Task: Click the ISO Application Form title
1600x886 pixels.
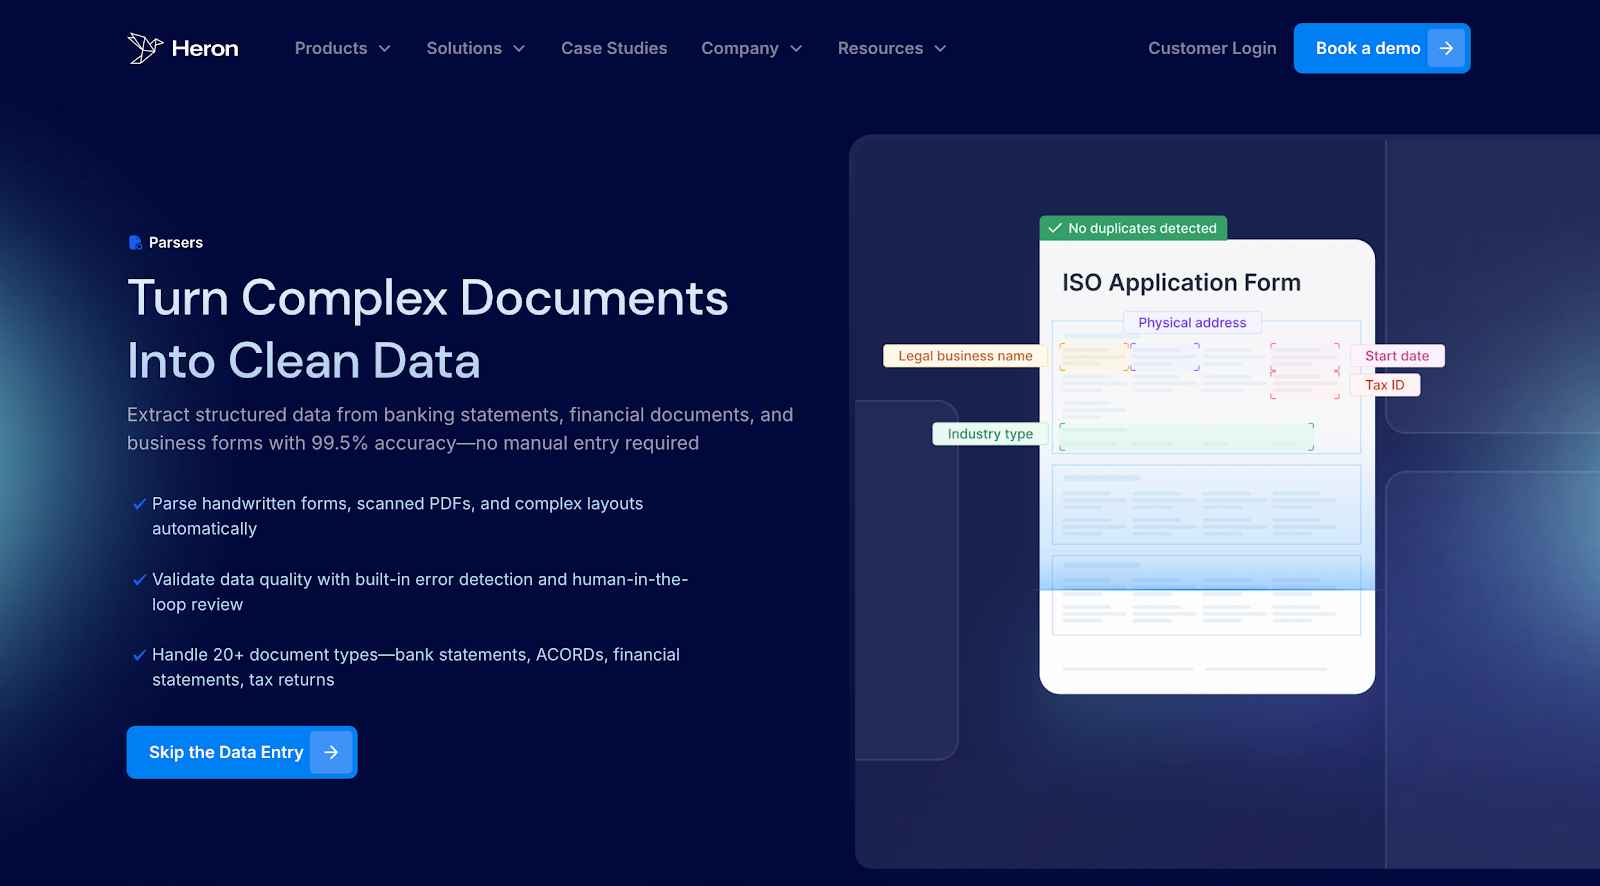Action: click(x=1181, y=283)
